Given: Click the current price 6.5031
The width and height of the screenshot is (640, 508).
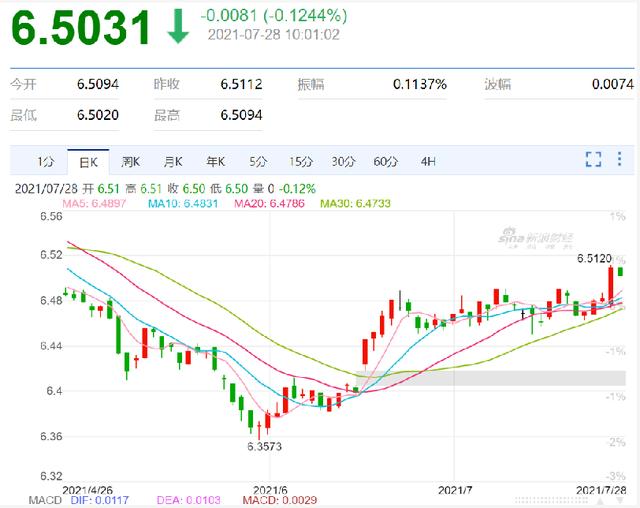Looking at the screenshot, I should (x=81, y=28).
